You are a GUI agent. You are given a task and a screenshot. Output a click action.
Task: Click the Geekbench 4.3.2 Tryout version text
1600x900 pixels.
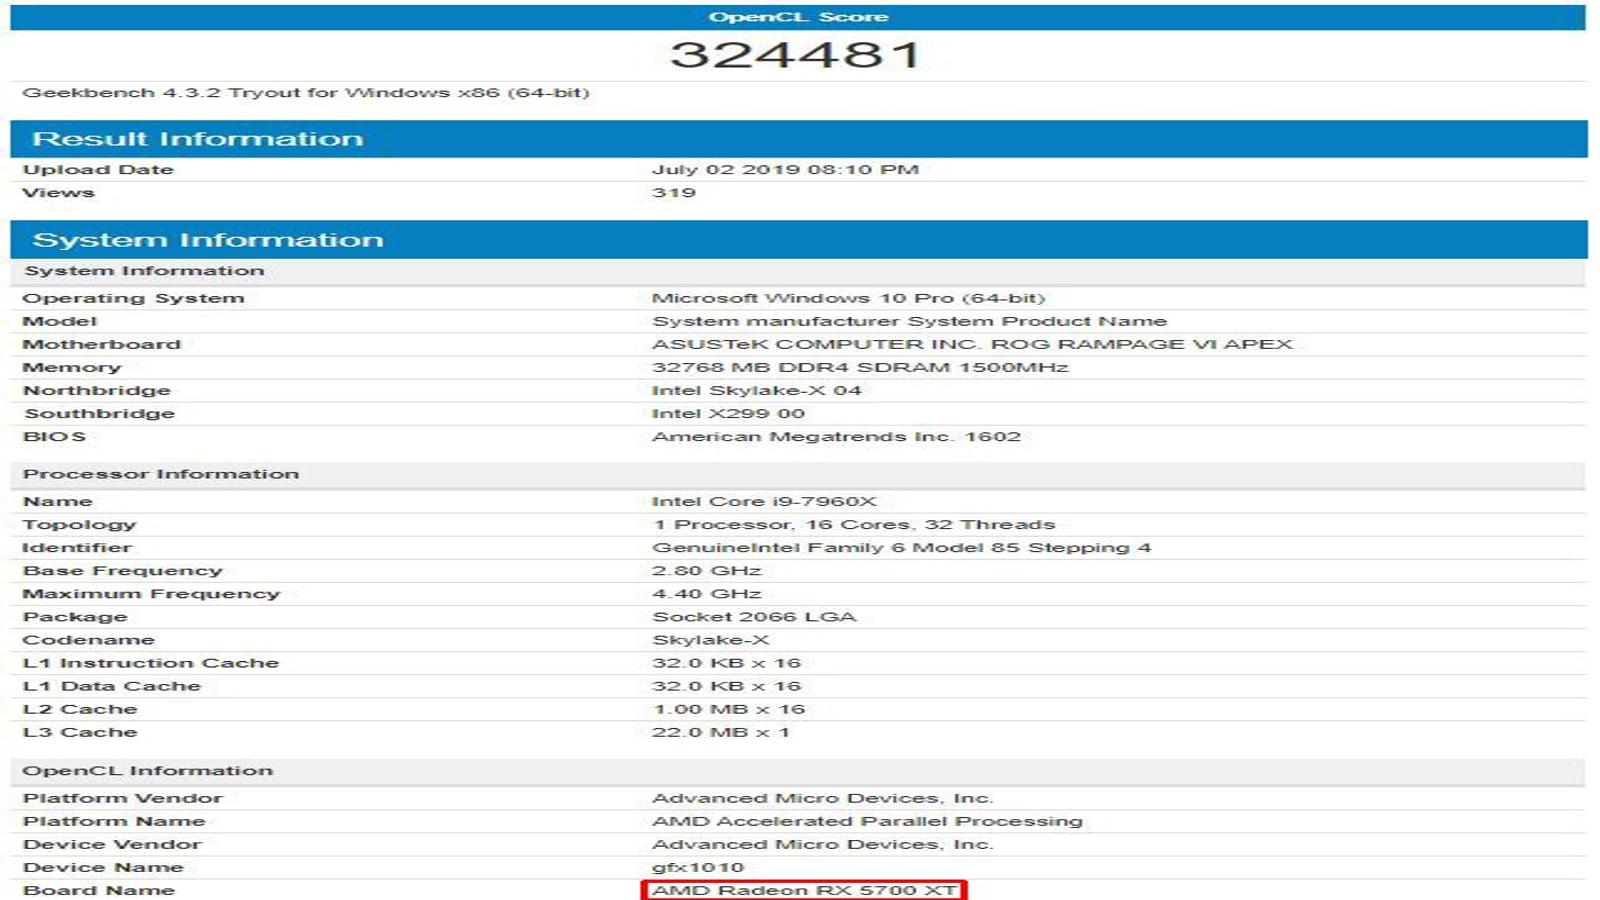[x=306, y=93]
